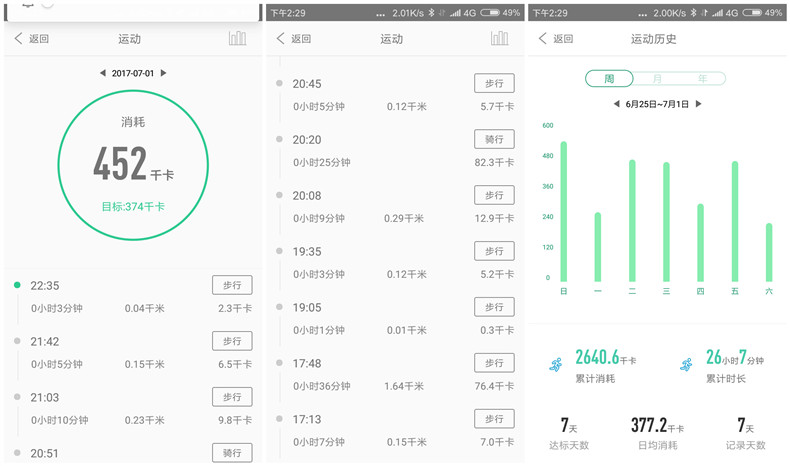The image size is (790, 466).
Task: Show previous week before 6月25日~7月1日
Action: coord(616,104)
